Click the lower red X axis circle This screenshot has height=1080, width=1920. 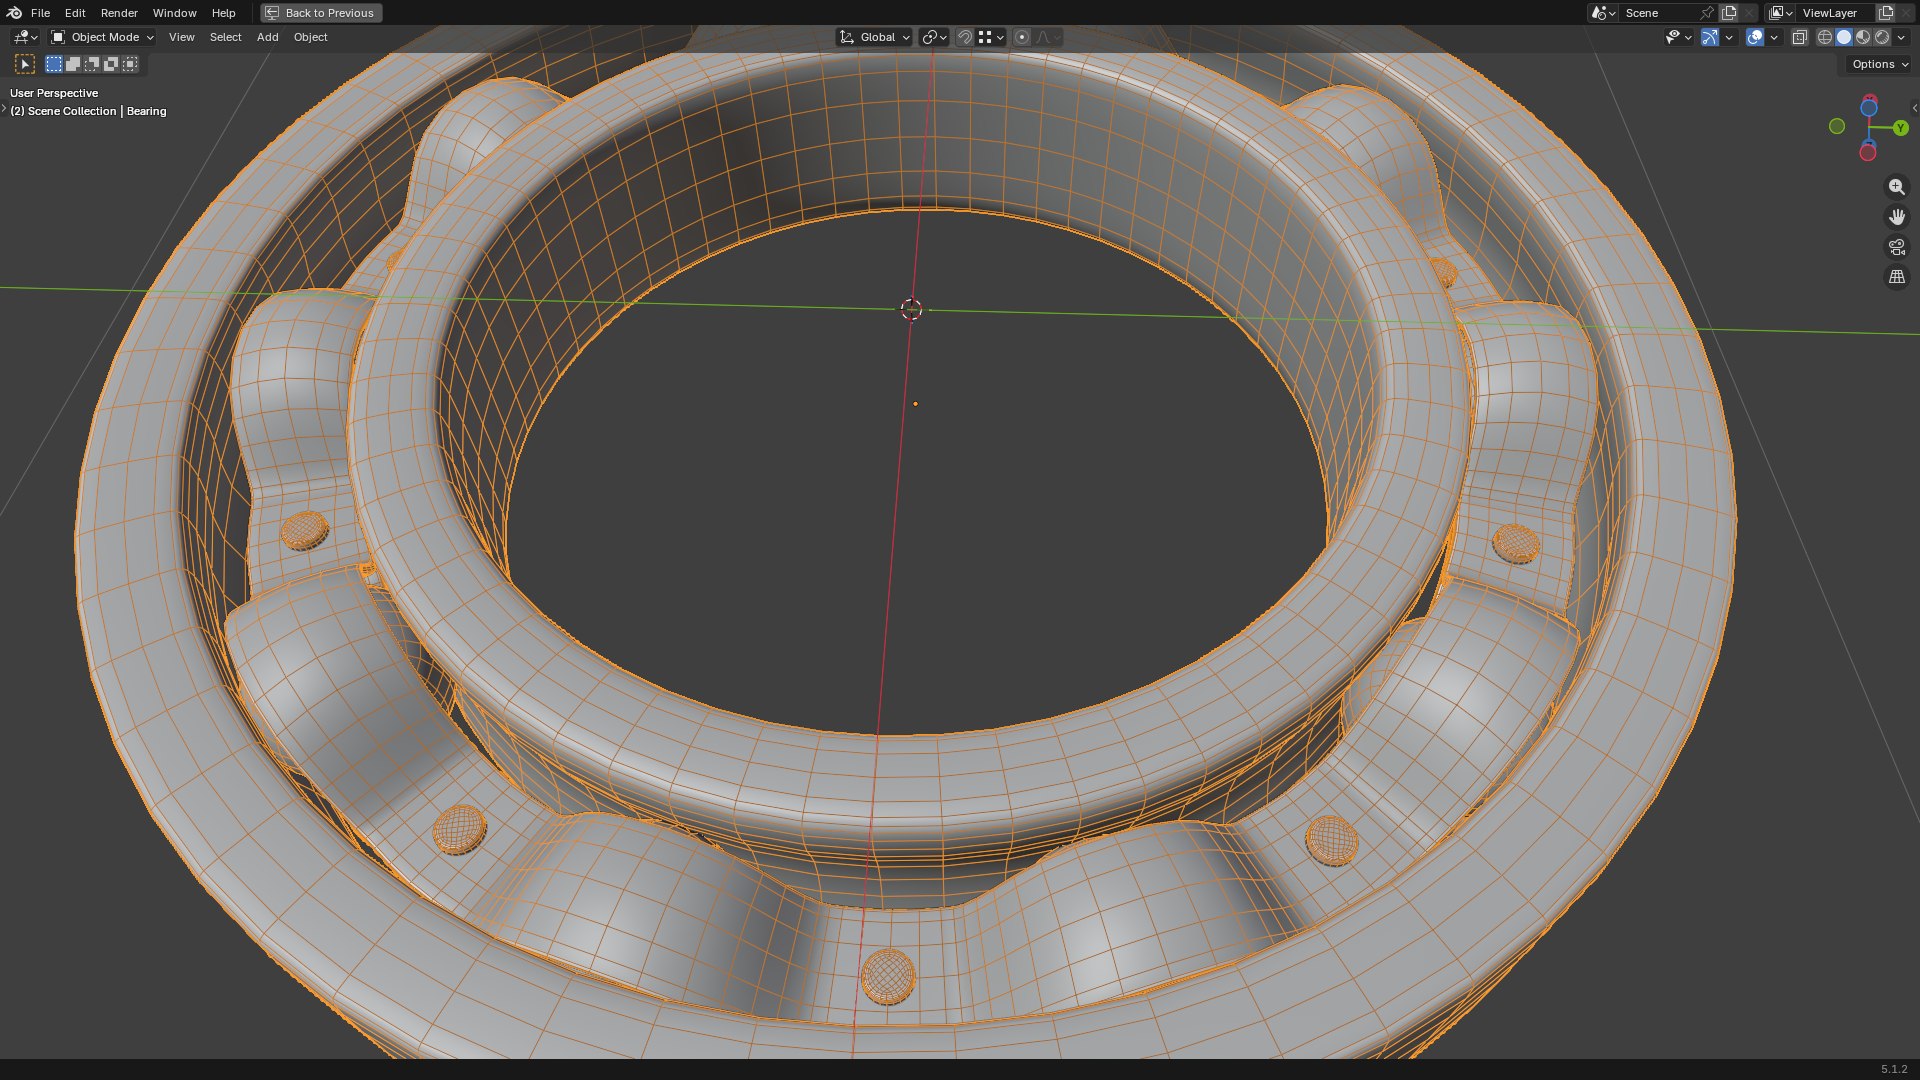[x=1868, y=153]
